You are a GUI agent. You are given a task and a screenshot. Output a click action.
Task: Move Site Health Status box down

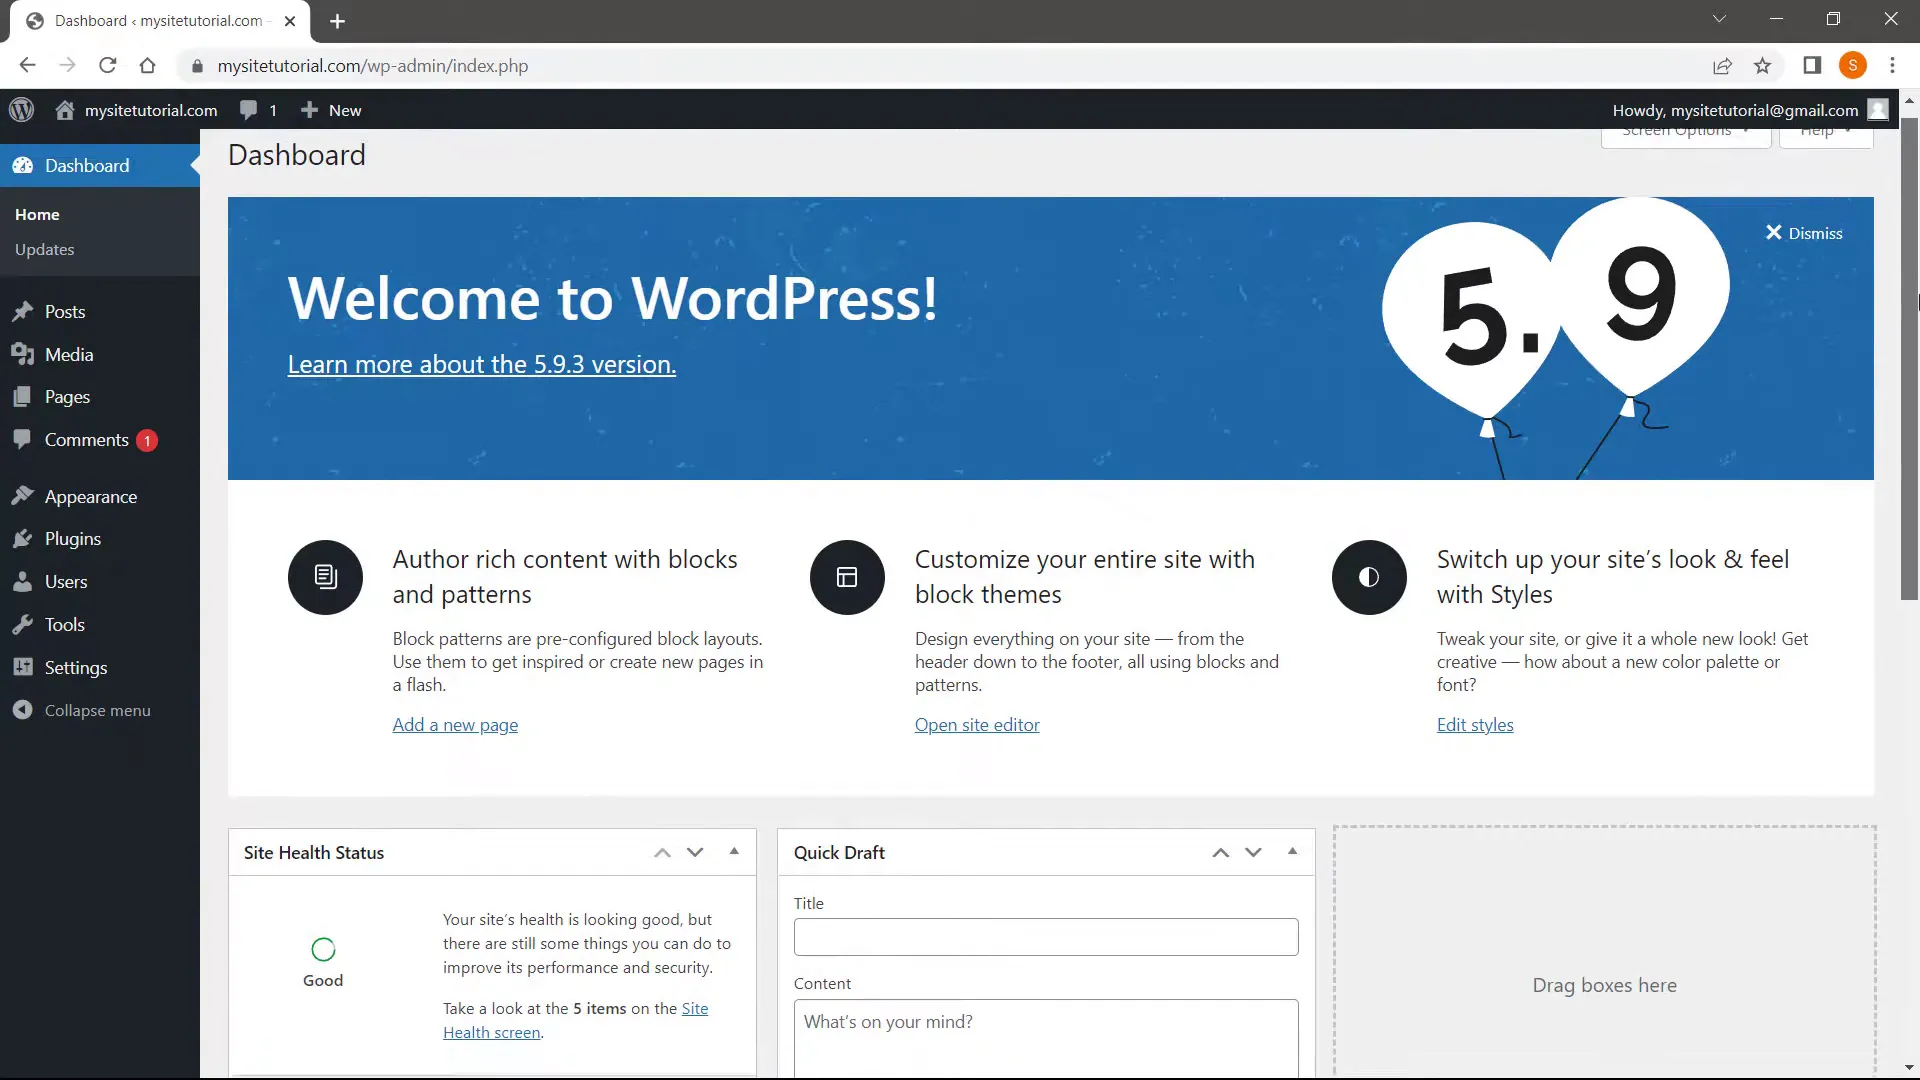[695, 853]
